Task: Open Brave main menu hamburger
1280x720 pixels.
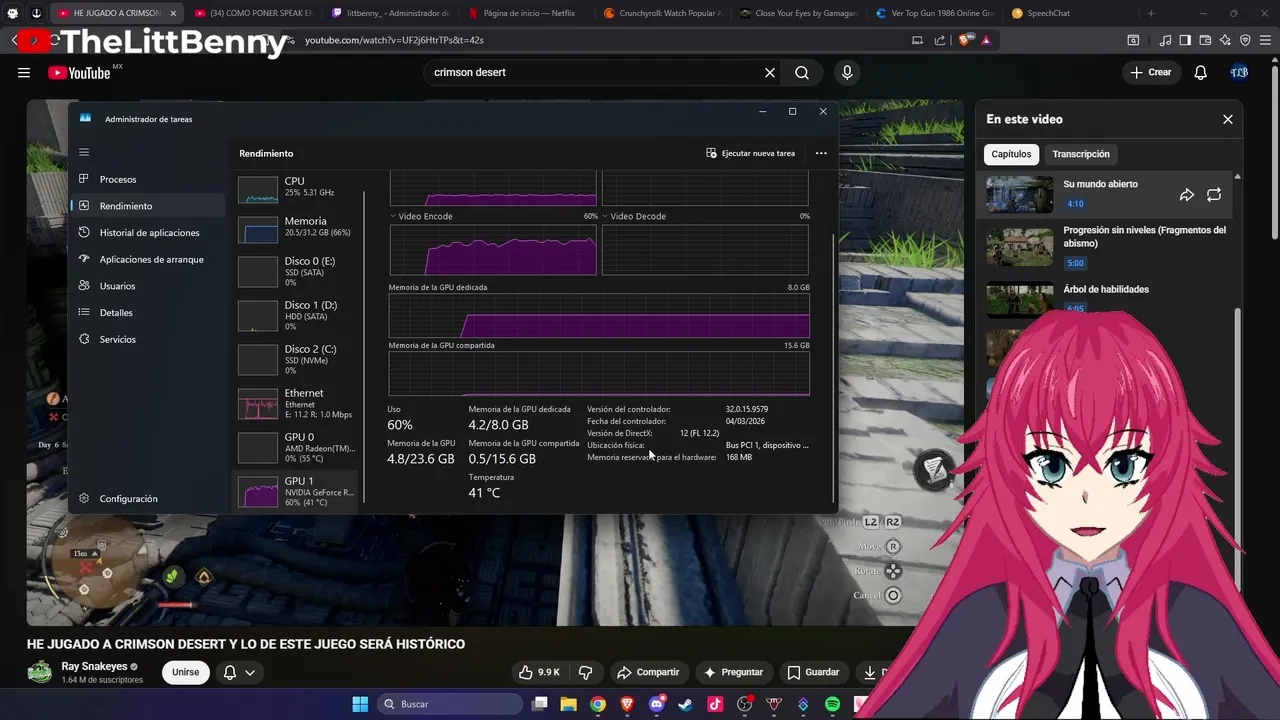Action: point(1266,40)
